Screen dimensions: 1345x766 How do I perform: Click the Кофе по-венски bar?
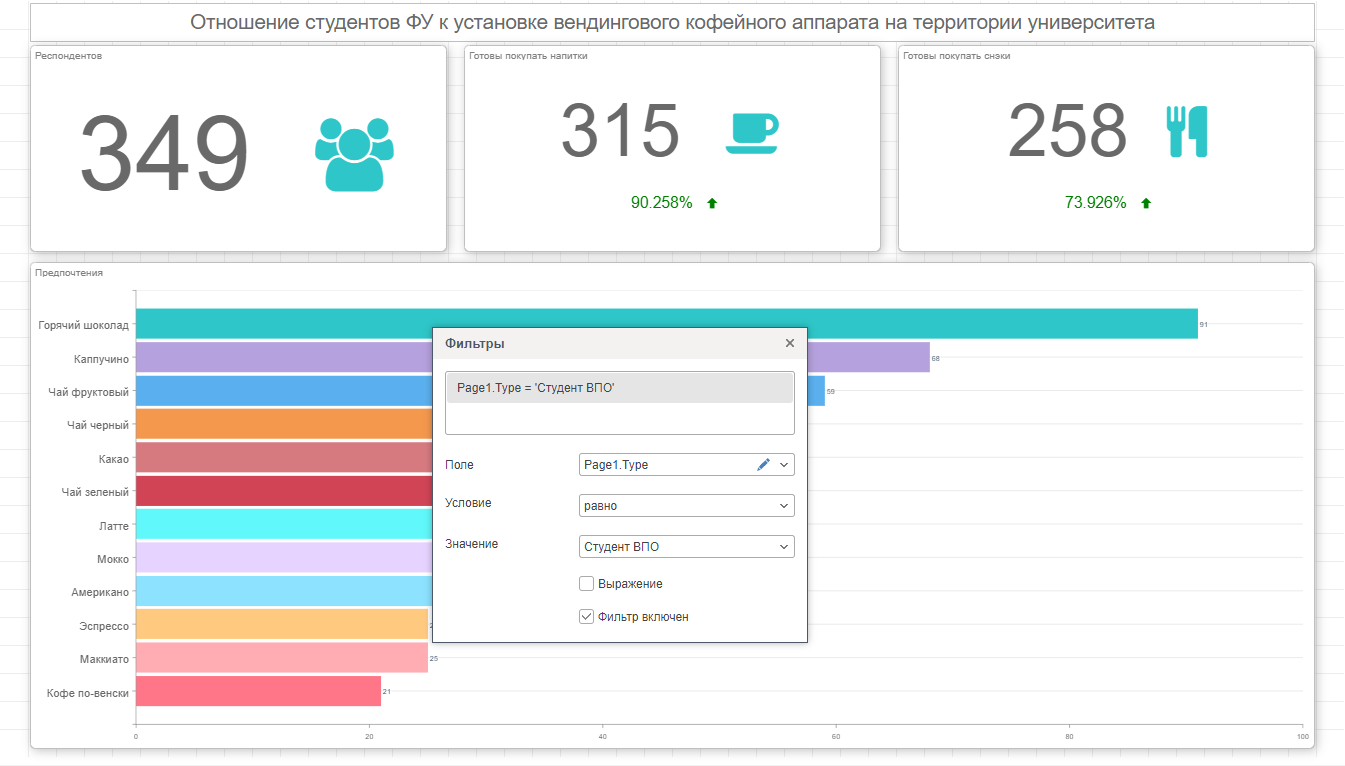click(x=258, y=691)
